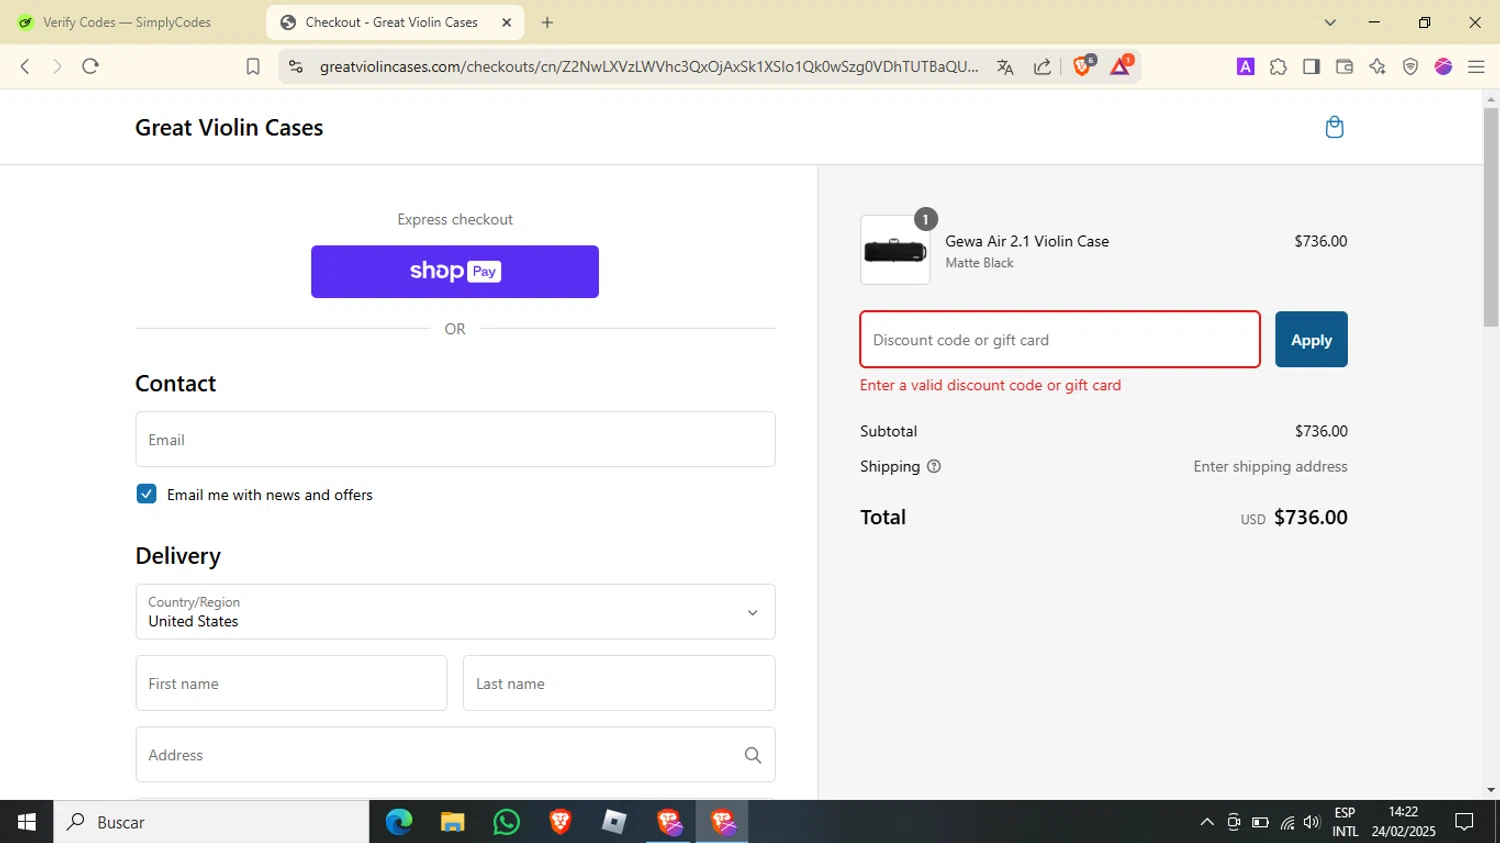Click the Last name field
Image resolution: width=1500 pixels, height=843 pixels.
(x=619, y=683)
